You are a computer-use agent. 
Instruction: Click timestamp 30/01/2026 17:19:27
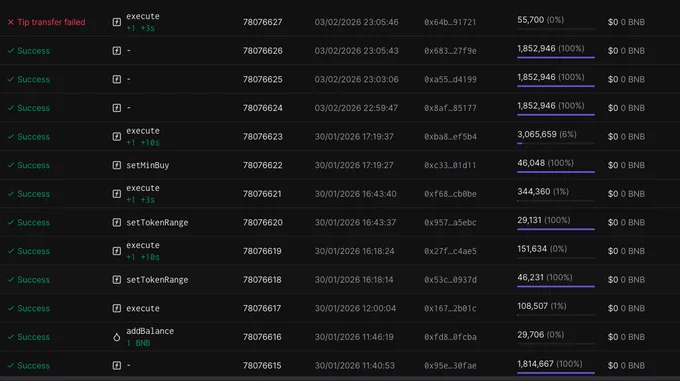pyautogui.click(x=354, y=165)
